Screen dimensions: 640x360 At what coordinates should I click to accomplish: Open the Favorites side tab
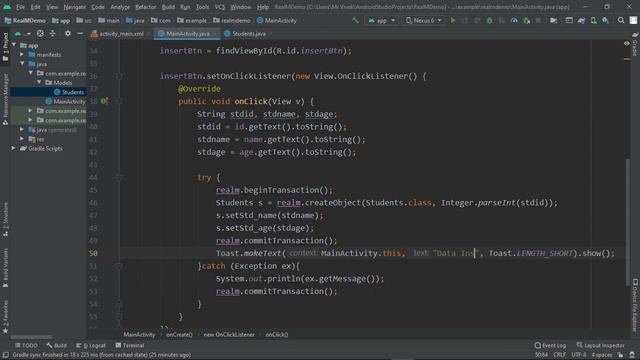(5, 317)
